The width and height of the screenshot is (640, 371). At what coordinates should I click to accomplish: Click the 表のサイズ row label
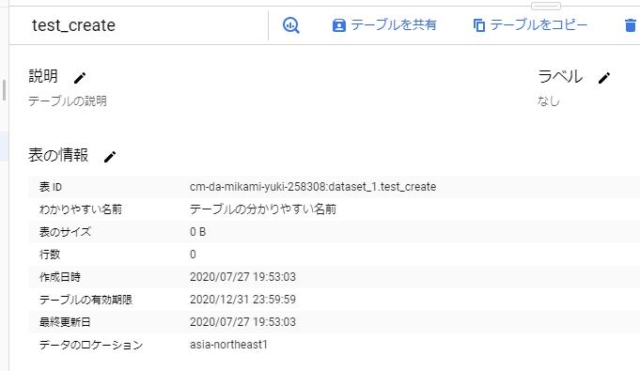point(65,232)
